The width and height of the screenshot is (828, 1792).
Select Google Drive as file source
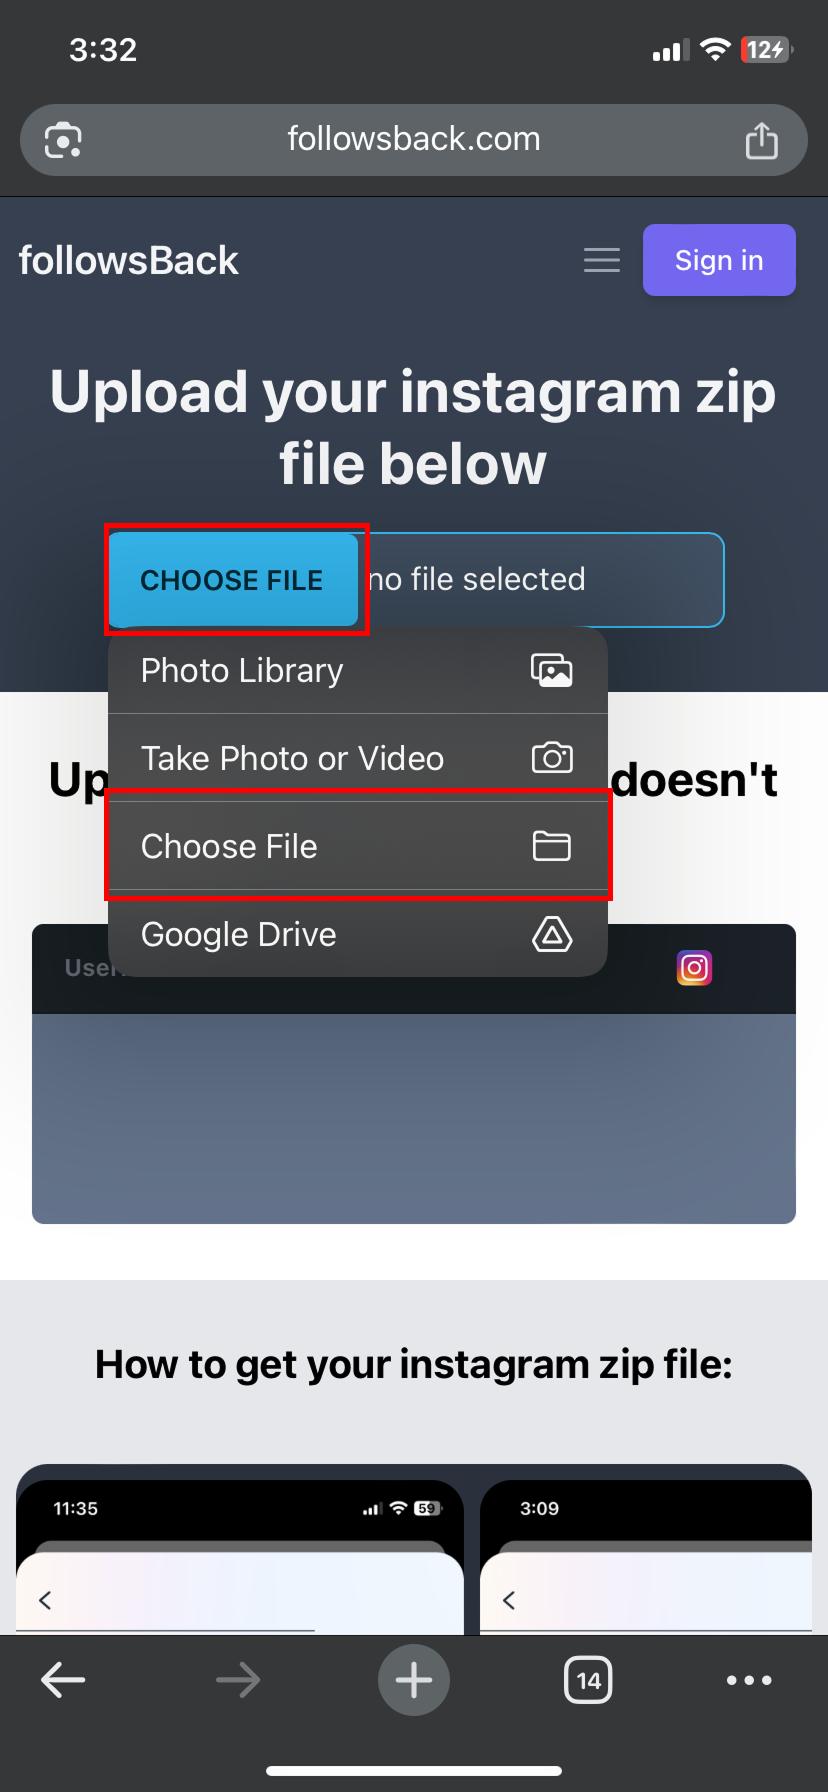[358, 934]
